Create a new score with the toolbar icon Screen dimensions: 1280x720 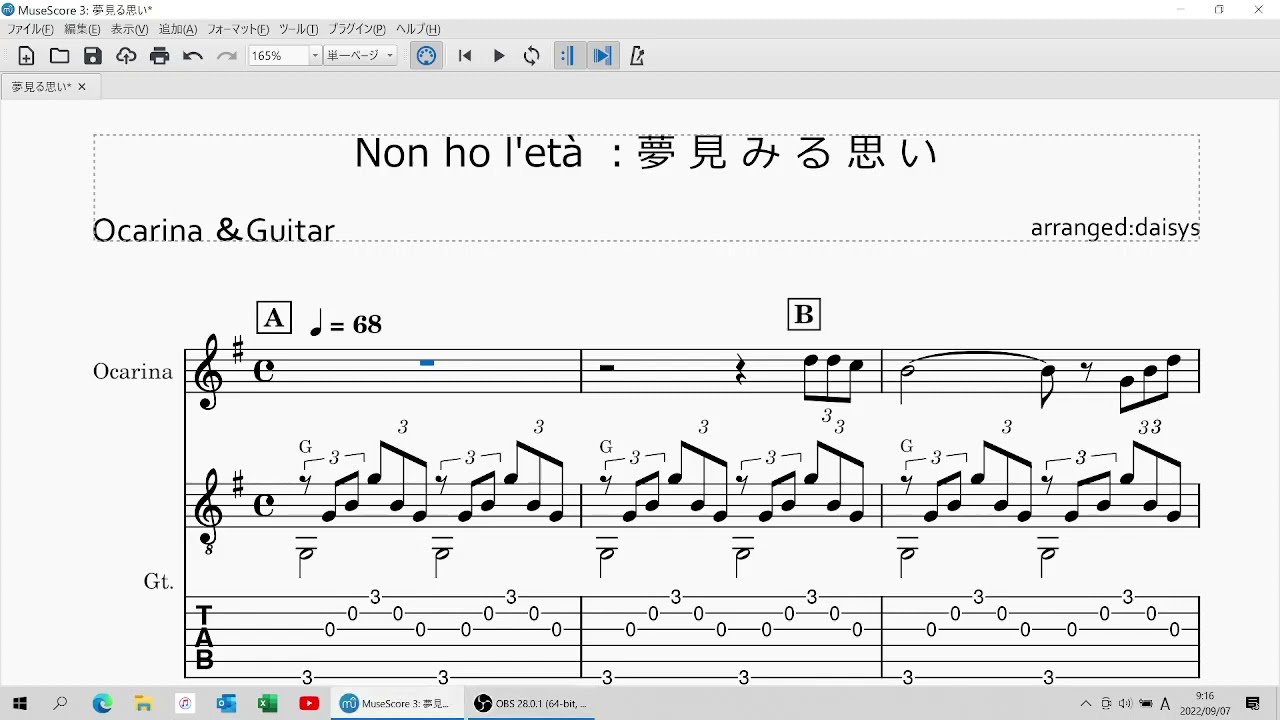click(26, 56)
